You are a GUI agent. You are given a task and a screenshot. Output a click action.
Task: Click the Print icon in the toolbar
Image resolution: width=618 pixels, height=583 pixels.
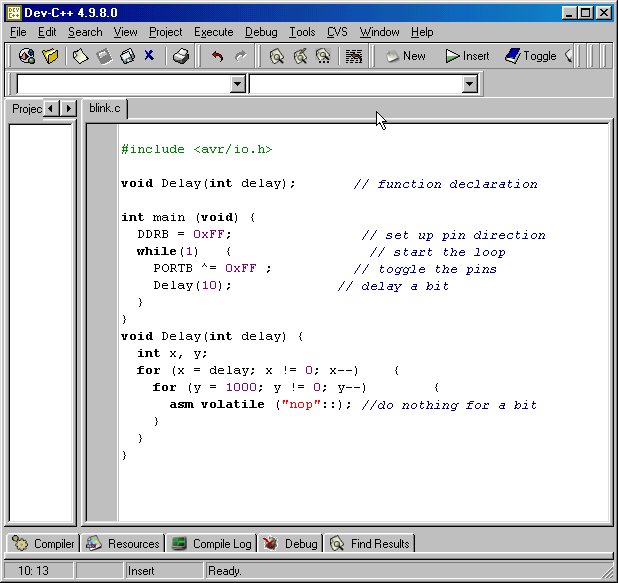(x=181, y=56)
